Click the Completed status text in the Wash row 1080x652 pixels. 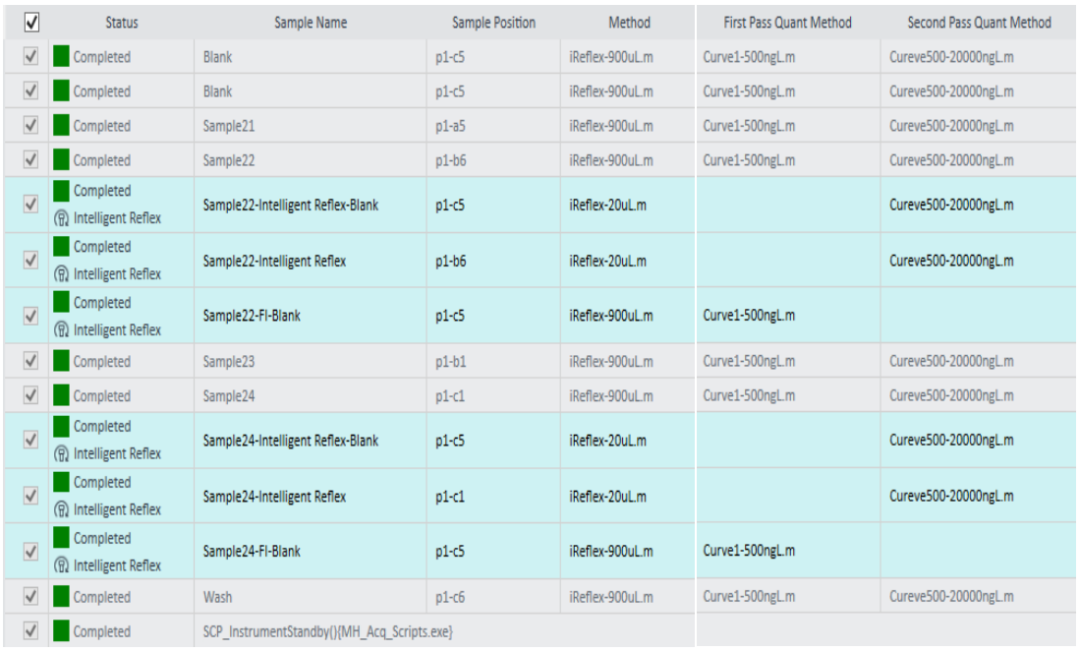(102, 596)
